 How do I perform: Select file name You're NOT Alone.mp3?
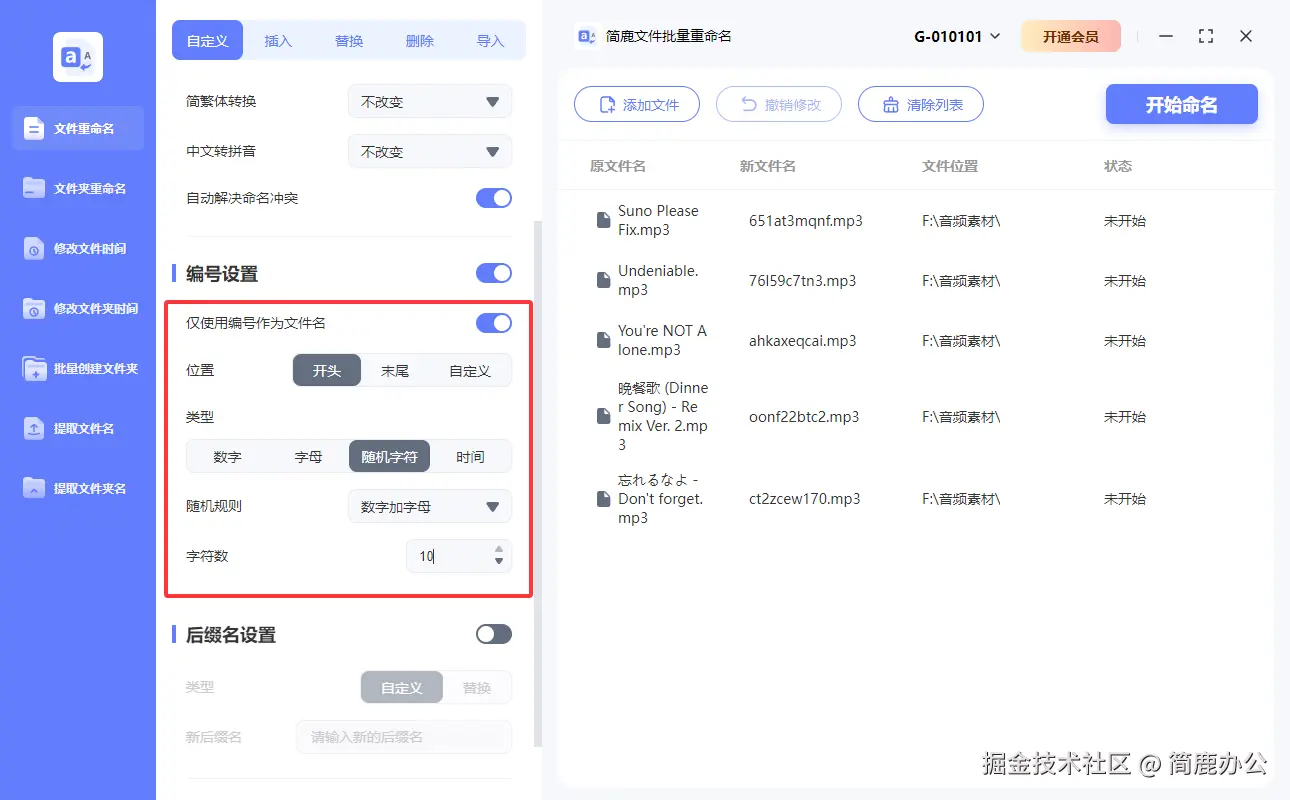pyautogui.click(x=662, y=340)
